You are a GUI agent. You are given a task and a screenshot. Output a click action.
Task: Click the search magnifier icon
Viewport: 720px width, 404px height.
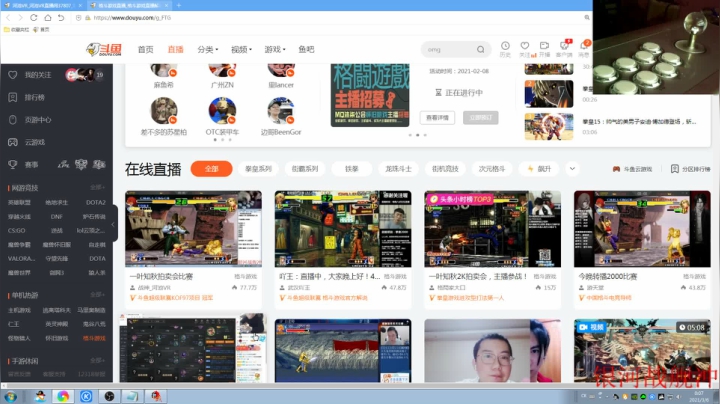(x=480, y=49)
